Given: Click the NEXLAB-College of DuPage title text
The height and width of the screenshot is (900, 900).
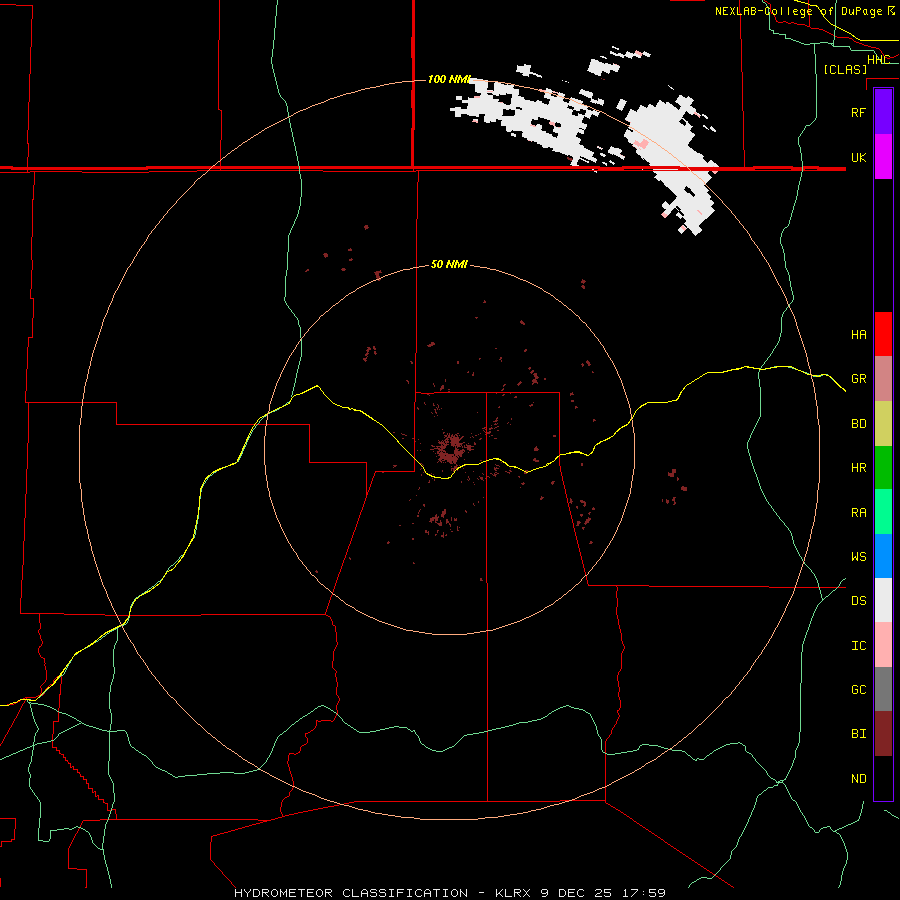Looking at the screenshot, I should click(798, 11).
